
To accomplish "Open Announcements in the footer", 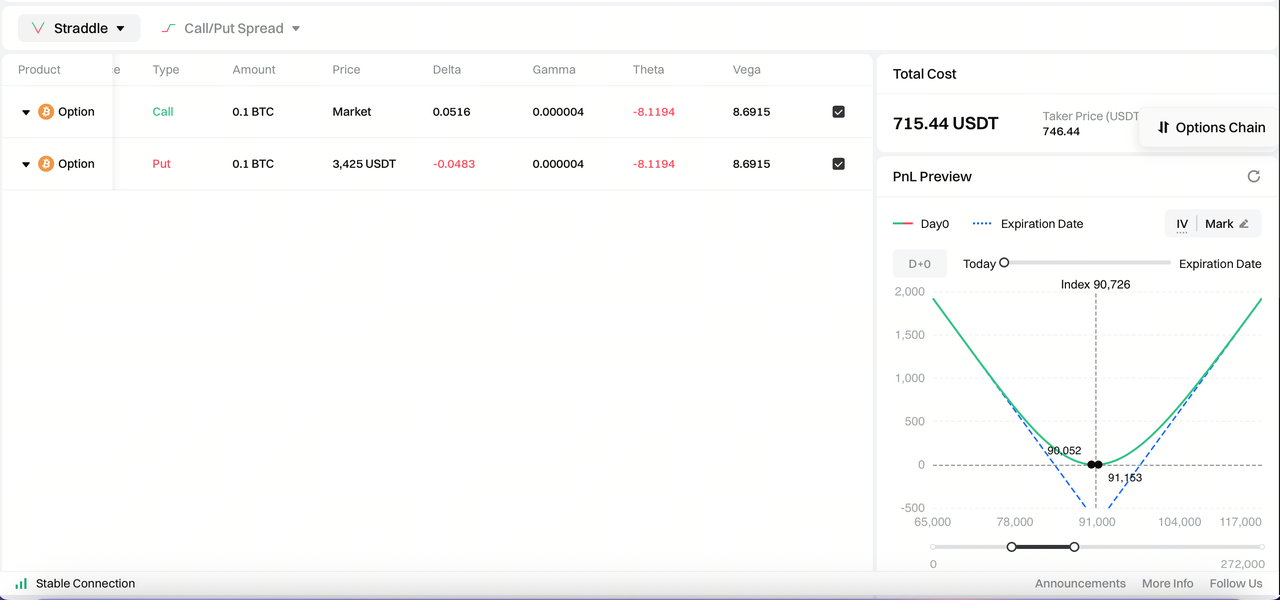I will [1080, 583].
